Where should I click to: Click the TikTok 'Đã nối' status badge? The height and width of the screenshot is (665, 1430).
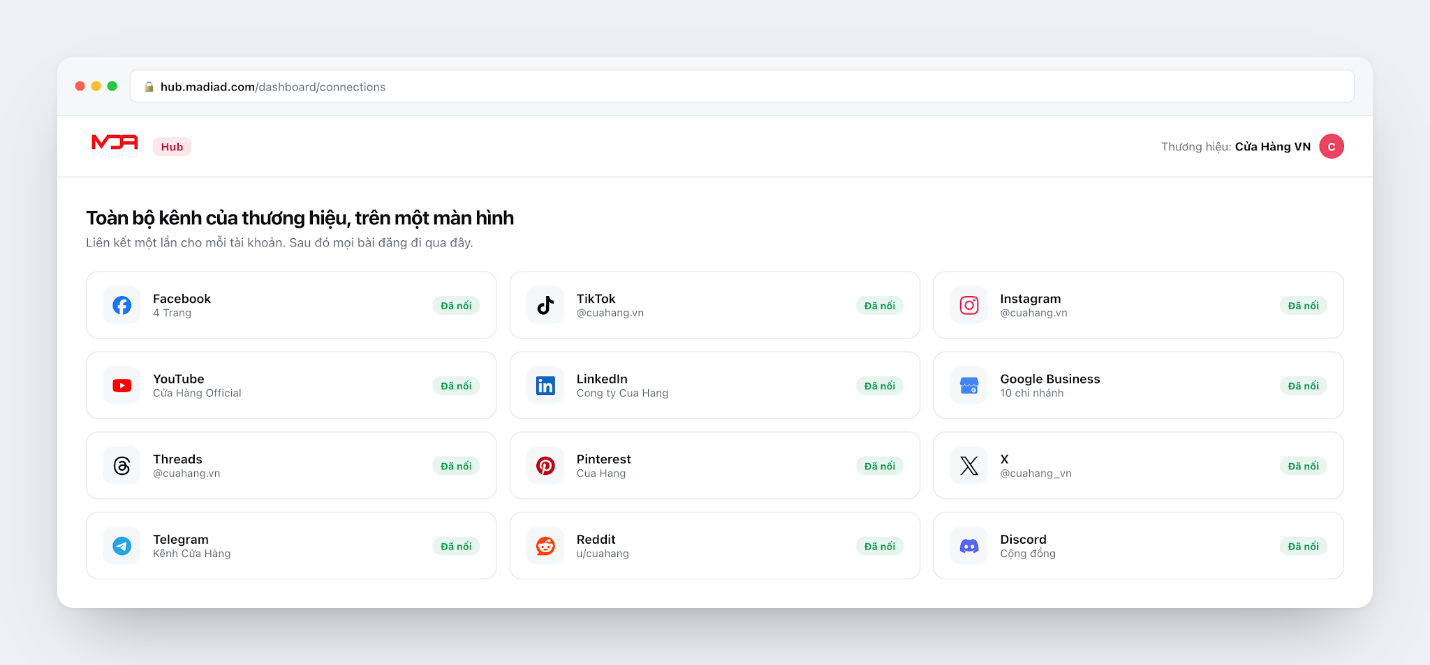[880, 306]
